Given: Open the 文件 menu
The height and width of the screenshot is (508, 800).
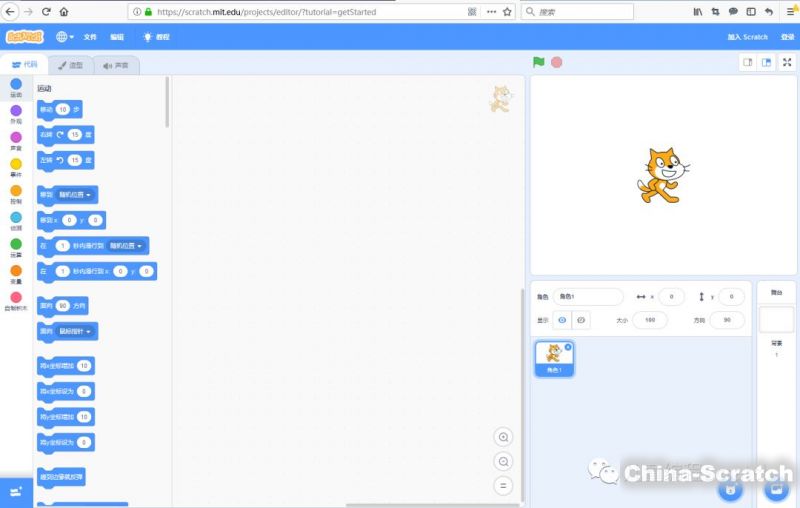Looking at the screenshot, I should pyautogui.click(x=90, y=37).
